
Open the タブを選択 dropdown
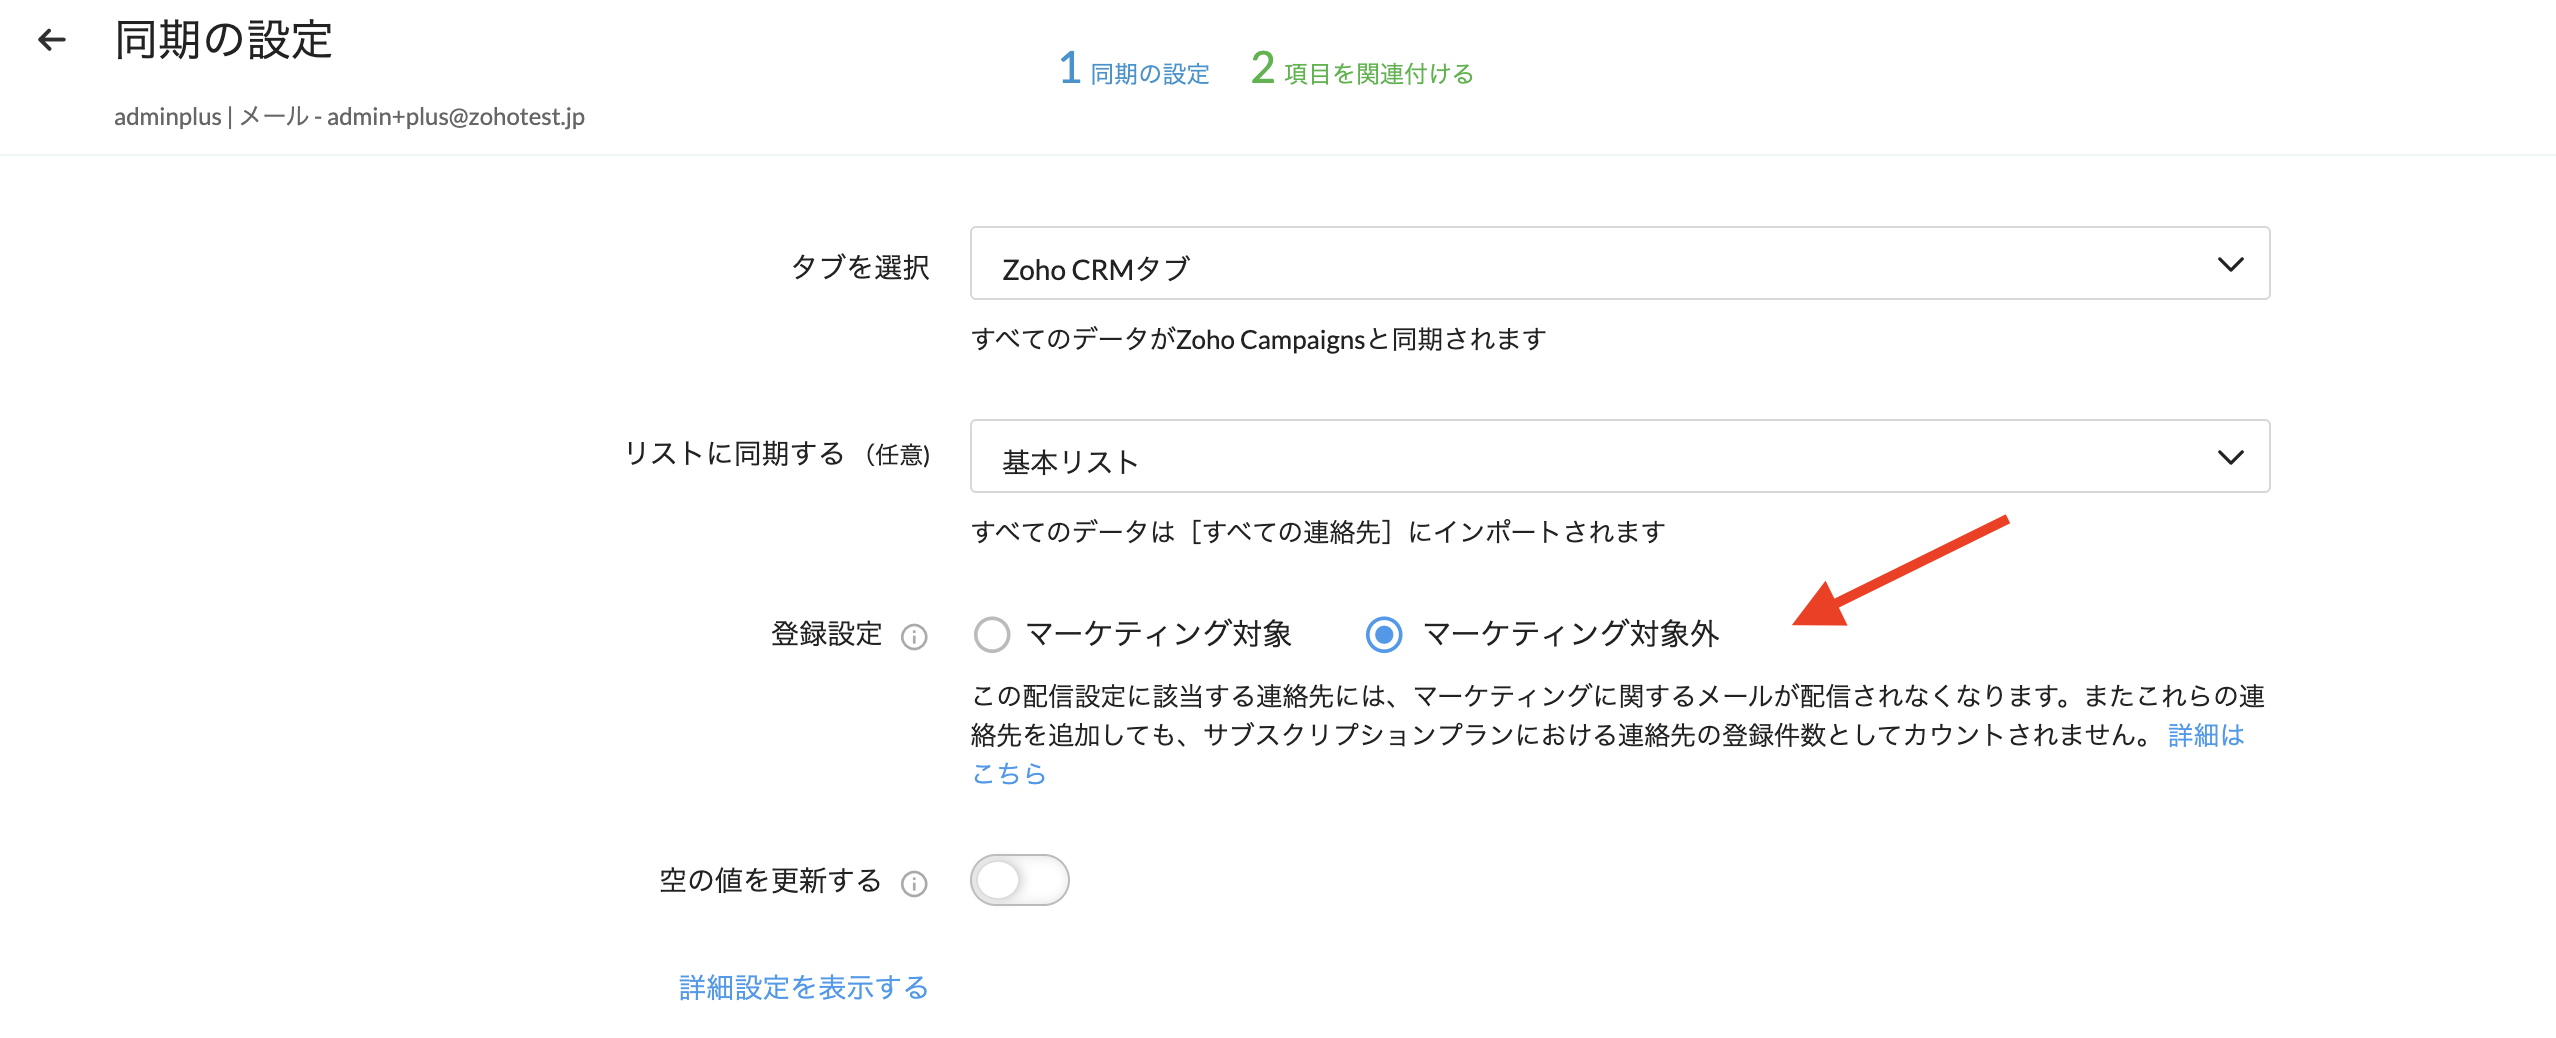pos(1618,264)
